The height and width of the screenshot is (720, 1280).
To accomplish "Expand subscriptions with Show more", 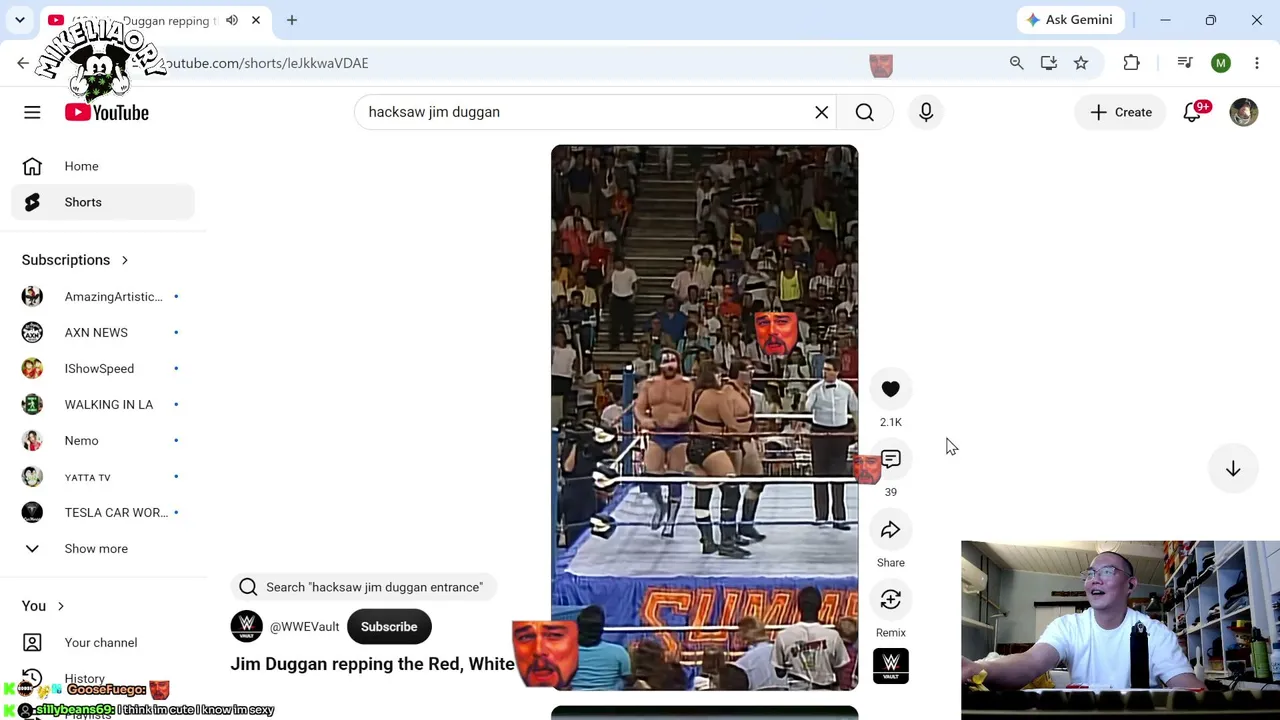I will coord(103,548).
